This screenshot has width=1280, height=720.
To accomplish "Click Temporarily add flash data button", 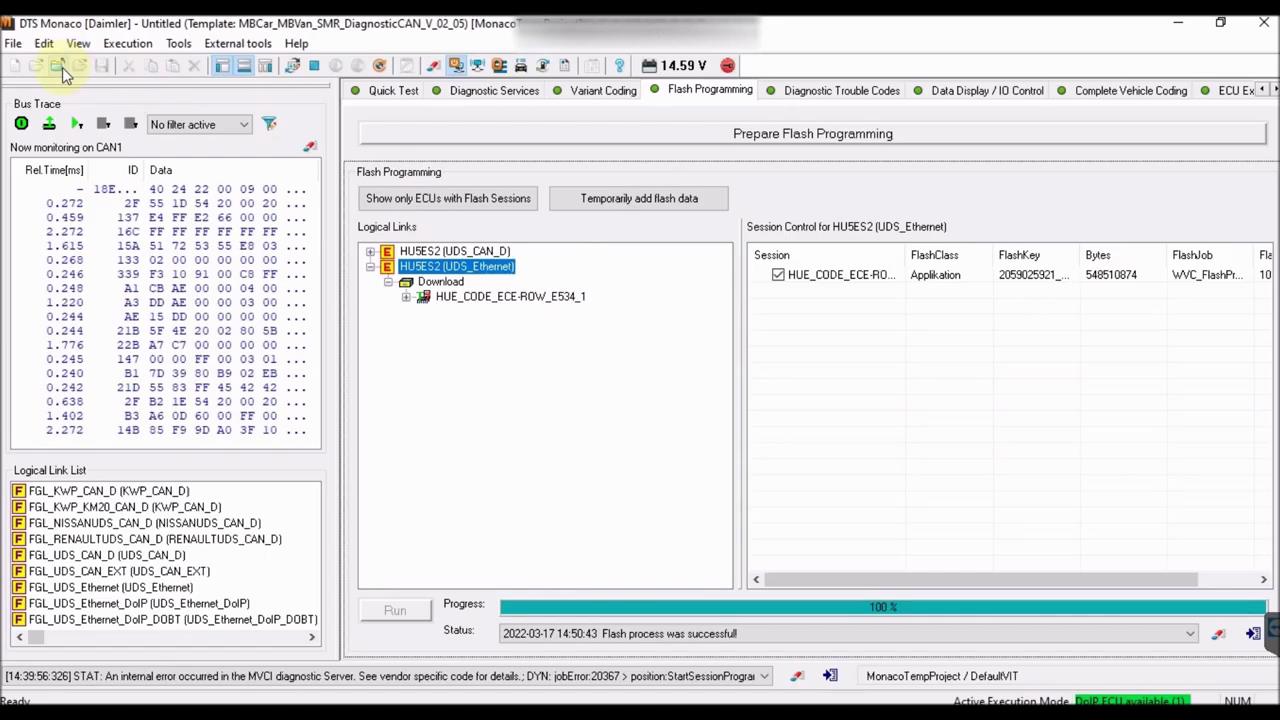I will [x=639, y=199].
